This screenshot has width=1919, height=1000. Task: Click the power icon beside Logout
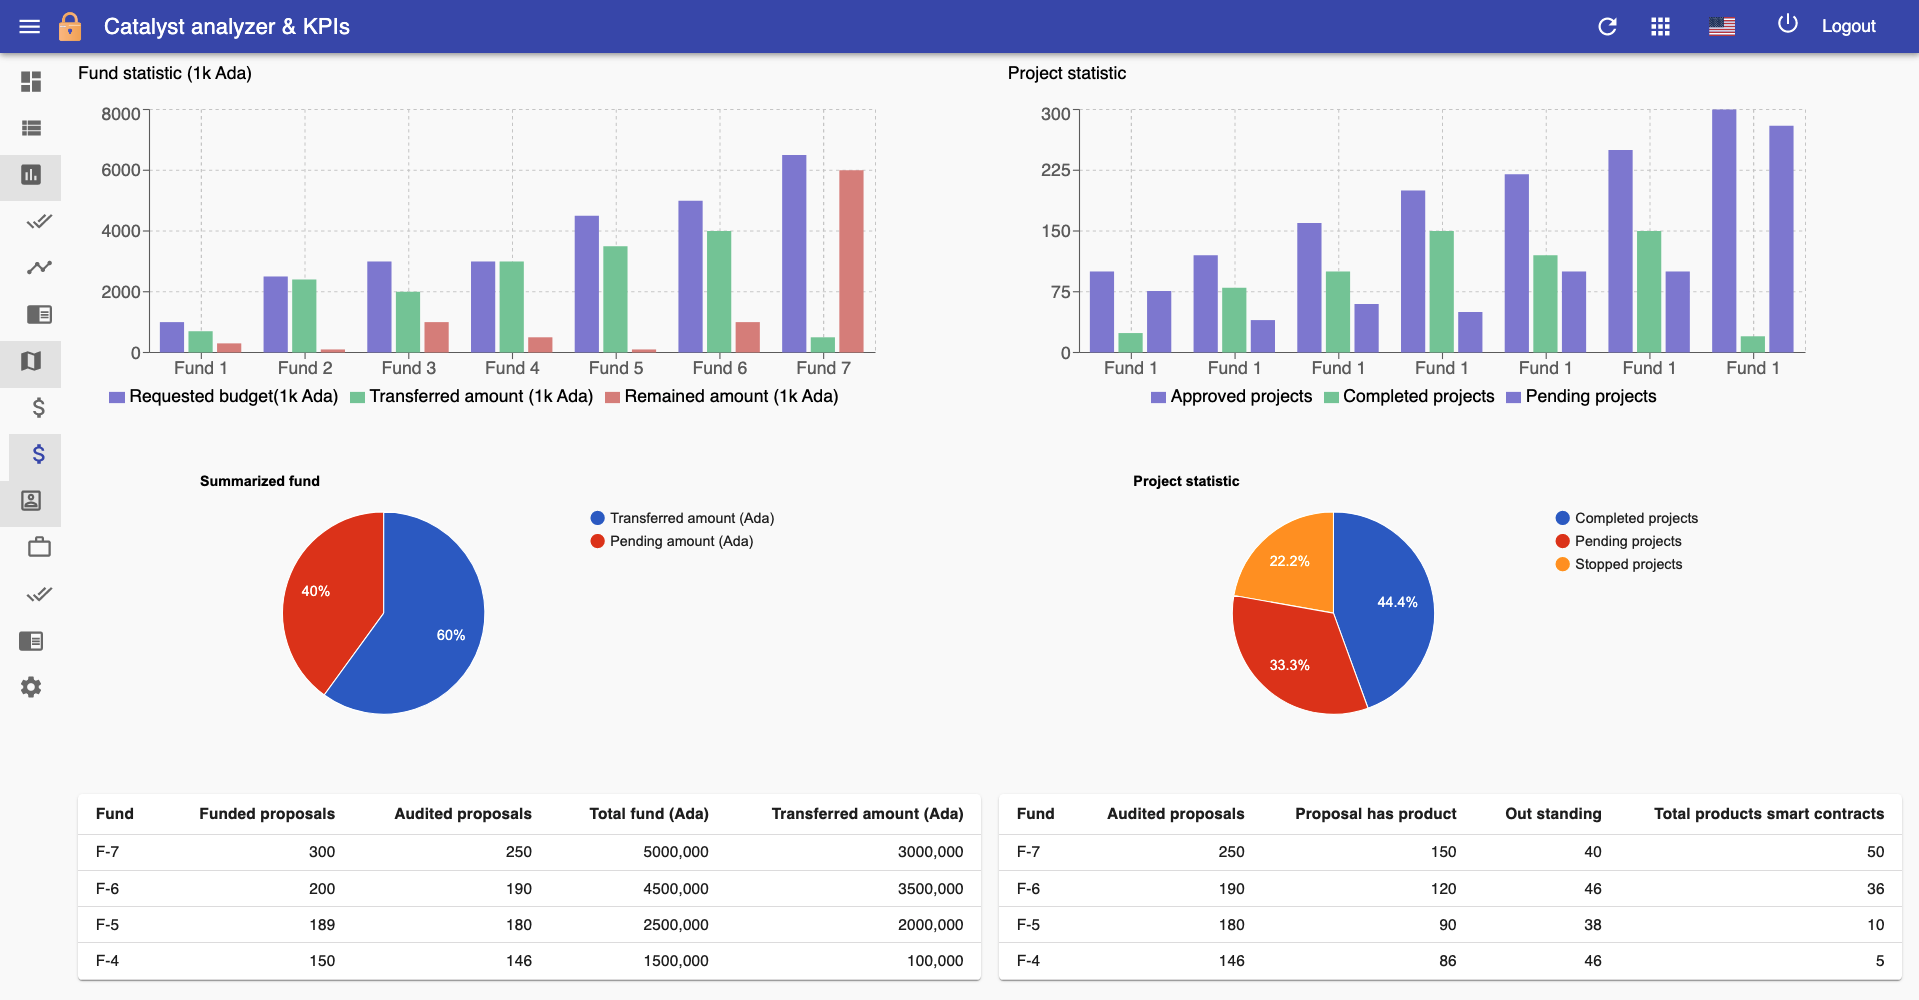coord(1788,24)
